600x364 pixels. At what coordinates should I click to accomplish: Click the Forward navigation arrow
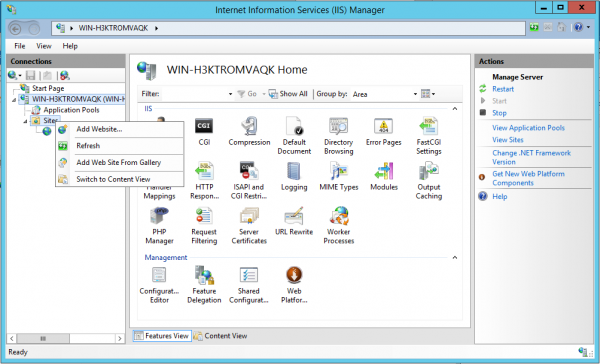(x=34, y=28)
